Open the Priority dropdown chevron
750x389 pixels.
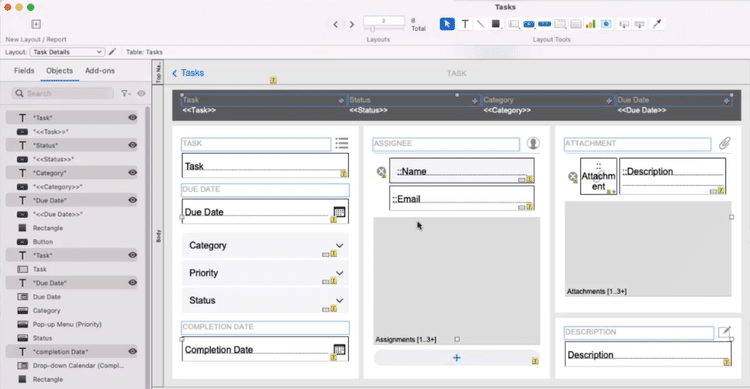tap(340, 273)
